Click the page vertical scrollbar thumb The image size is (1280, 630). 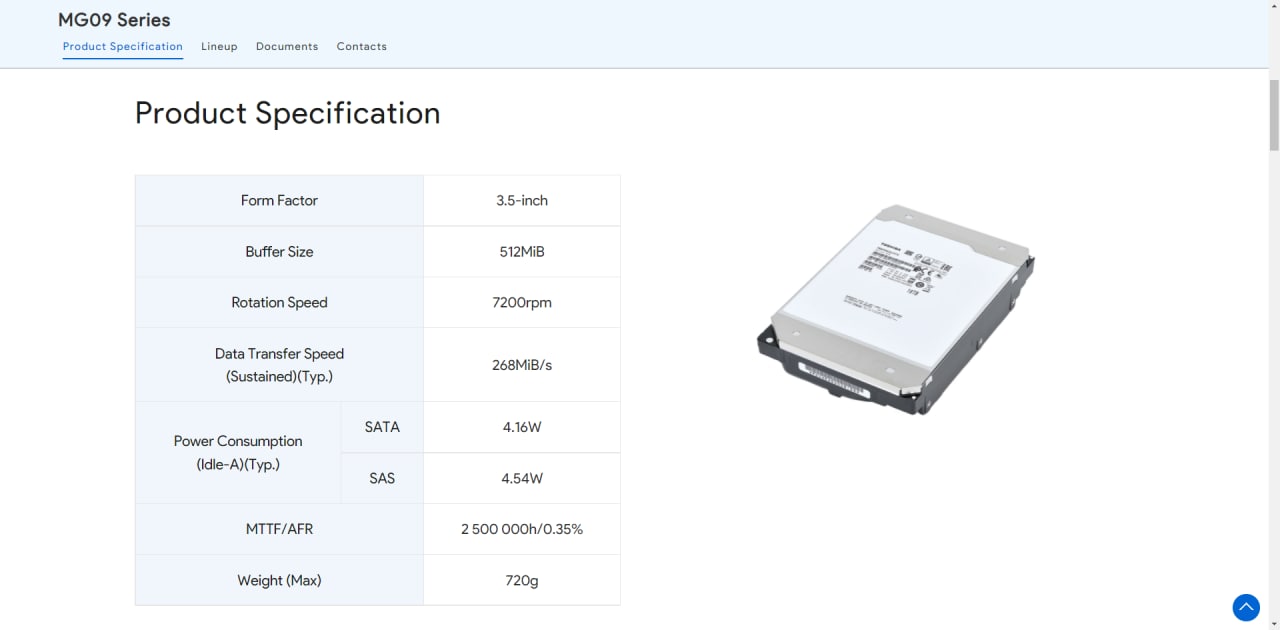[x=1274, y=115]
